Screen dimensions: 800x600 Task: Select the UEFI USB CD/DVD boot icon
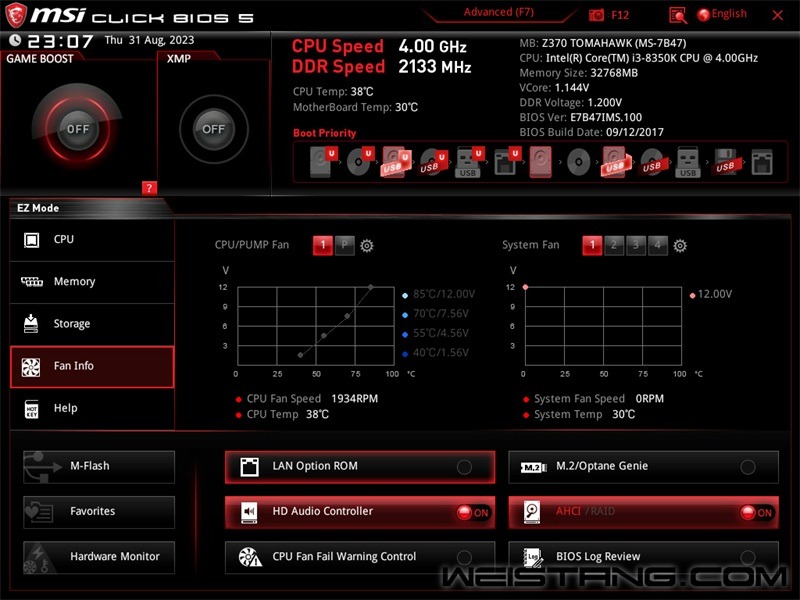tap(433, 162)
